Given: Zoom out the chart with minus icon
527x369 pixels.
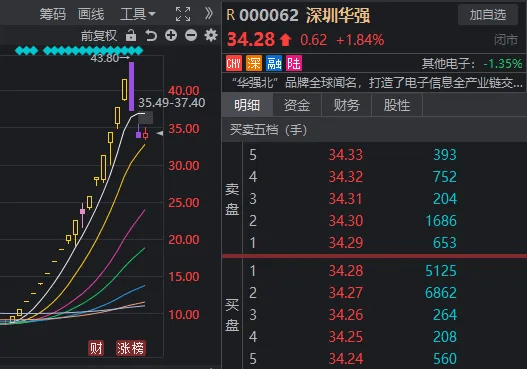Looking at the screenshot, I should click(191, 35).
